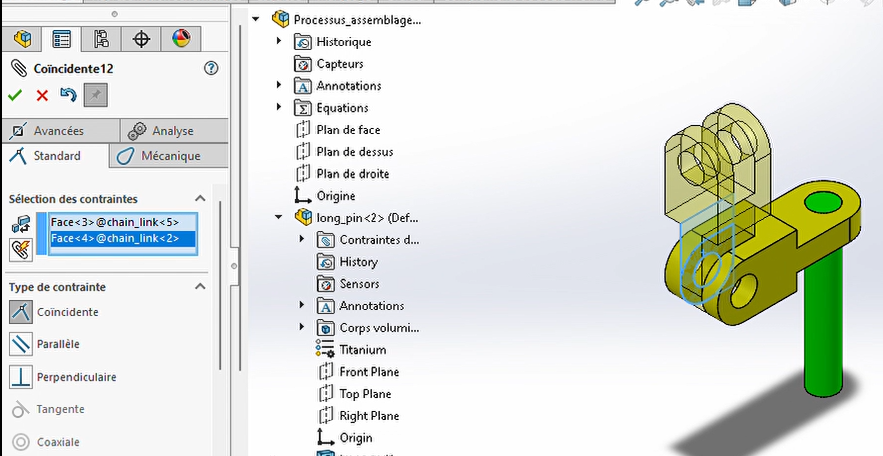Viewport: 883px width, 456px height.
Task: Select the Titanium material entry
Action: (363, 350)
